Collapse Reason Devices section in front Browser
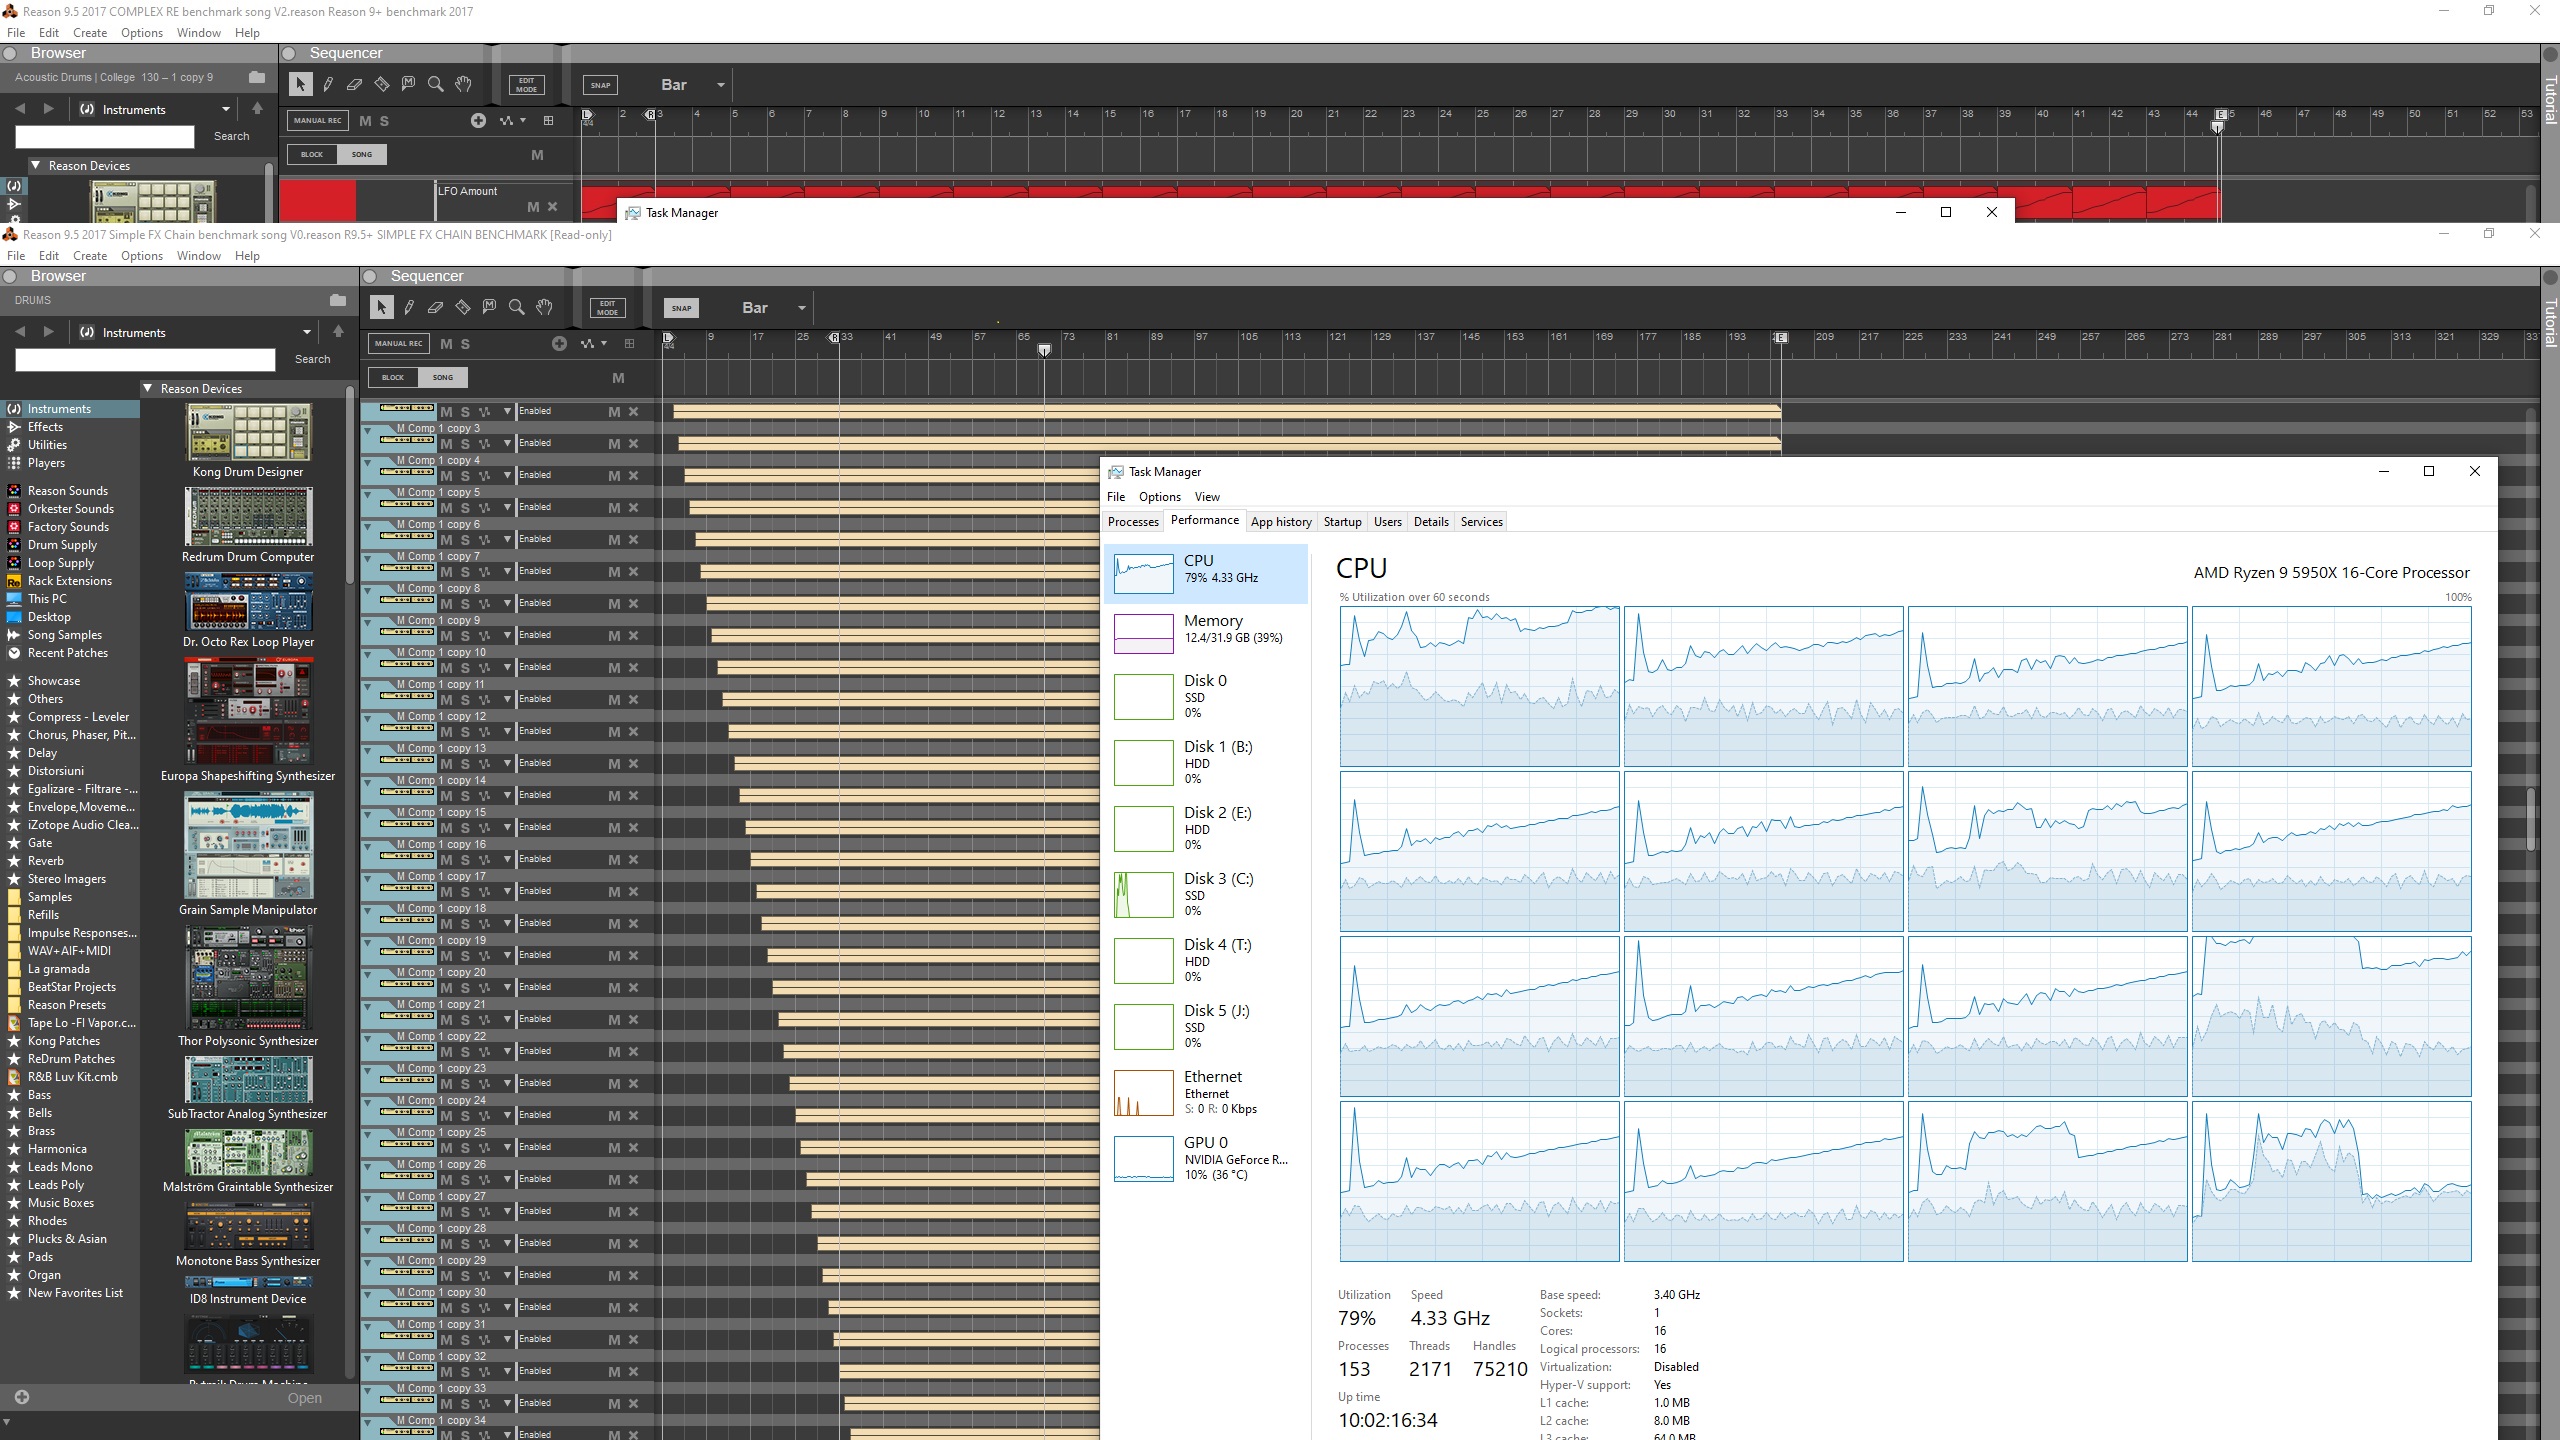2560x1440 pixels. point(148,388)
